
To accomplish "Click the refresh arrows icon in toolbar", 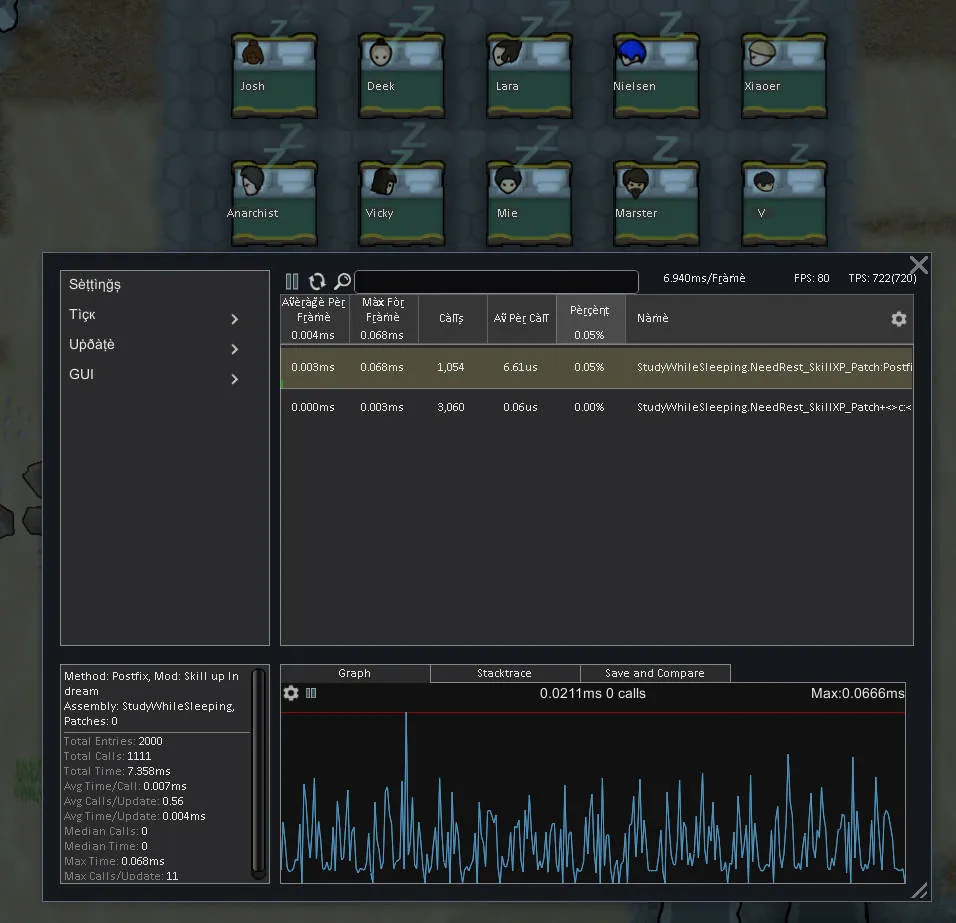I will (x=317, y=282).
